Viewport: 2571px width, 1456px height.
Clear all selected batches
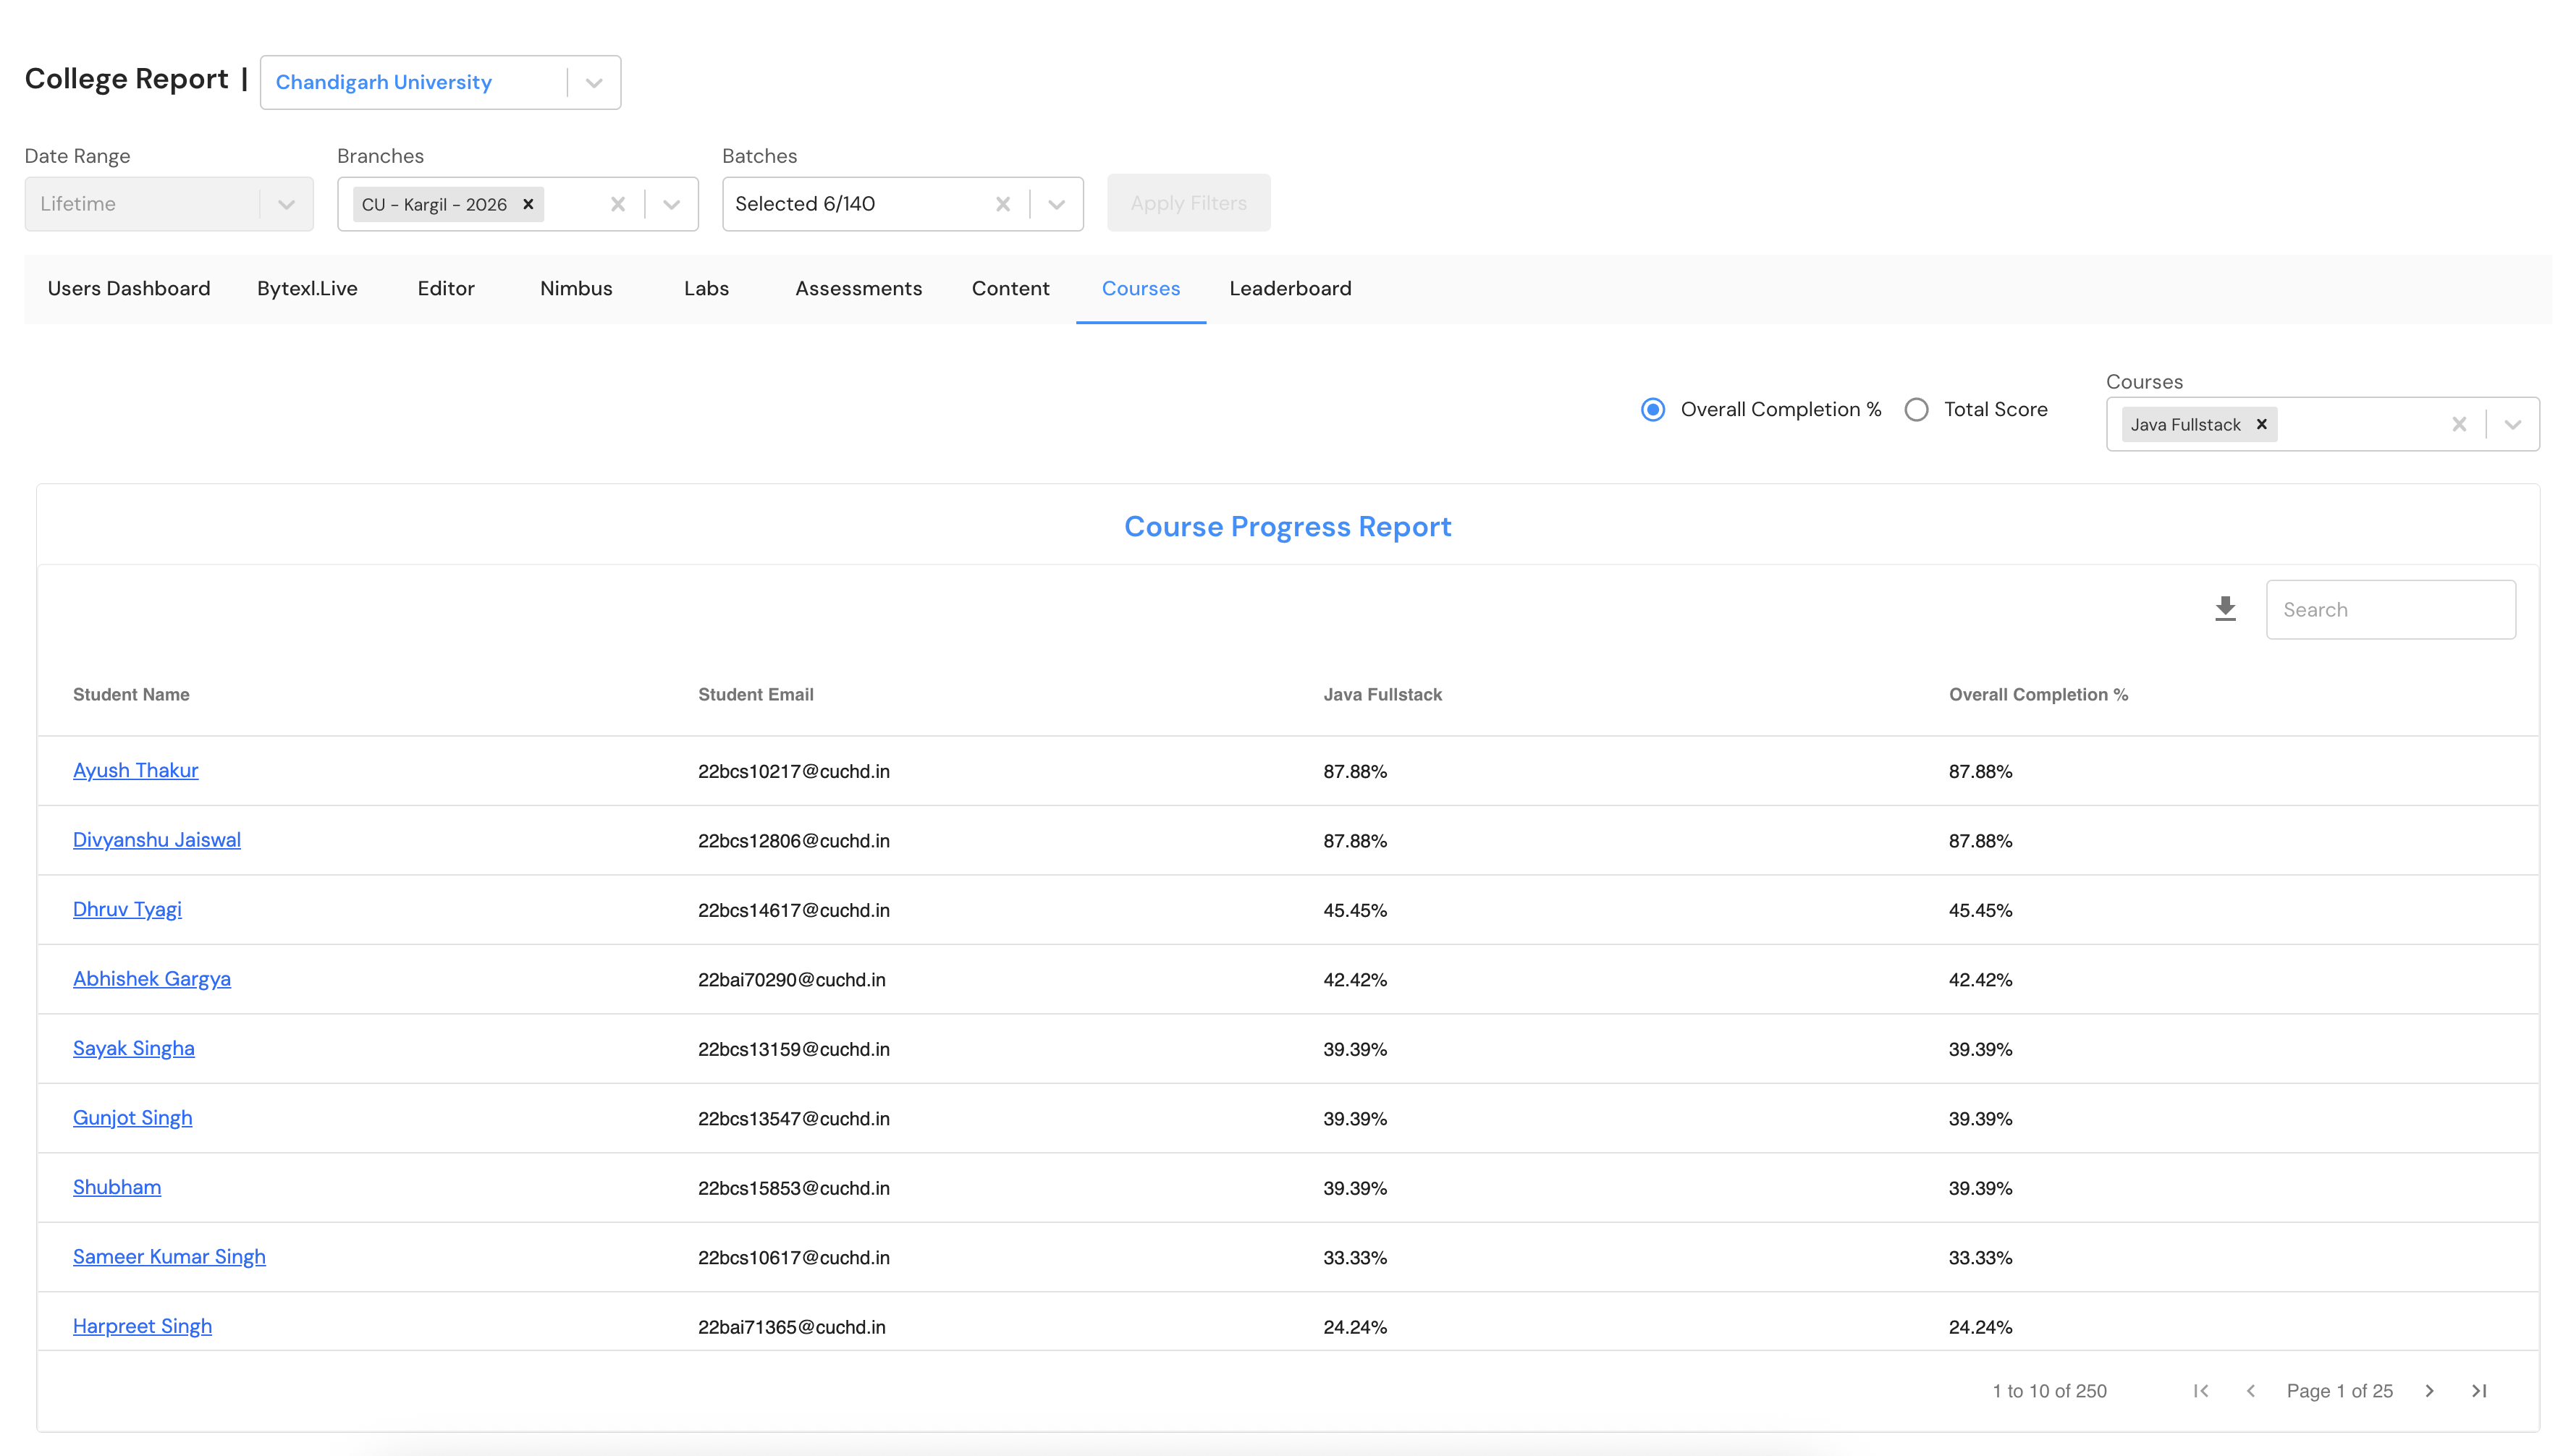(1002, 204)
